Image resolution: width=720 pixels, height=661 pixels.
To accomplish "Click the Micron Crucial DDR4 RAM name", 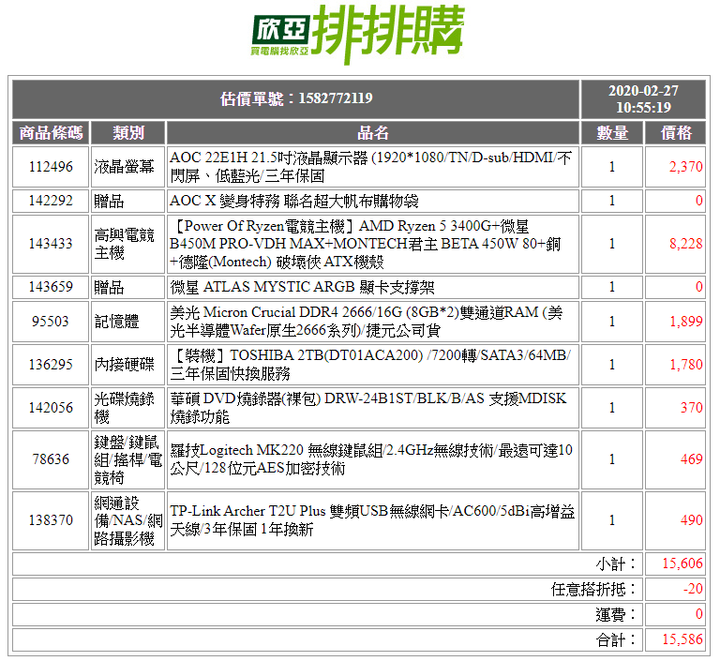I will (366, 321).
